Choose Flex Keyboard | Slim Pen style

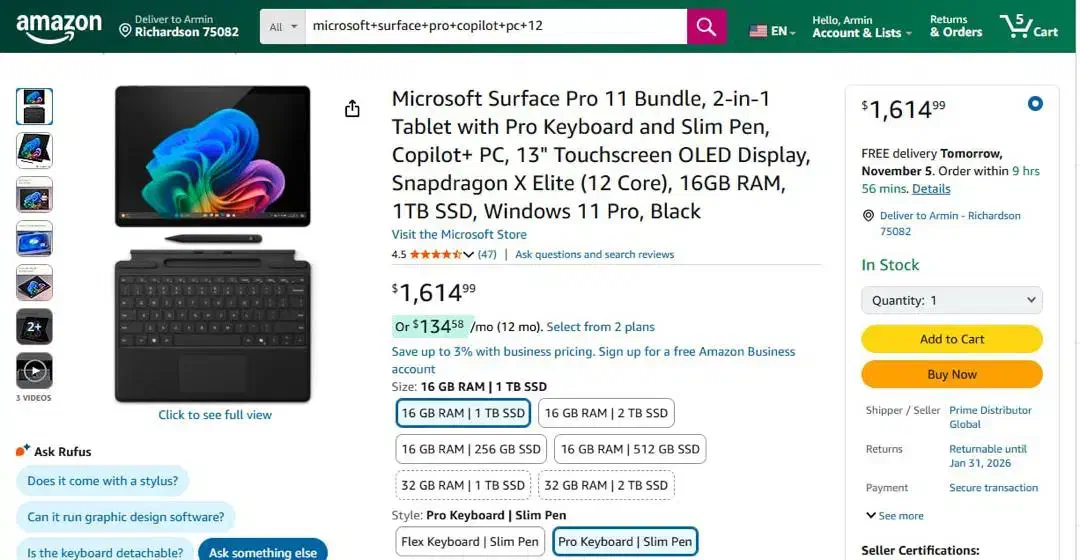tap(470, 542)
